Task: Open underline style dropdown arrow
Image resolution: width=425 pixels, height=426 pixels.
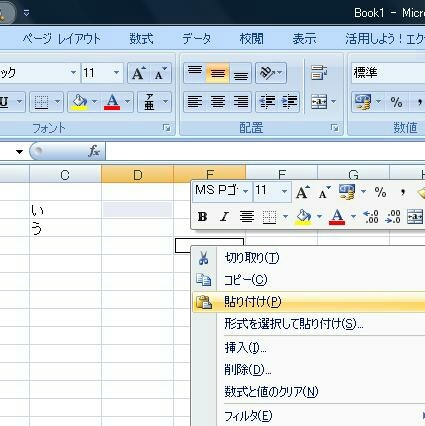Action: [x=19, y=102]
